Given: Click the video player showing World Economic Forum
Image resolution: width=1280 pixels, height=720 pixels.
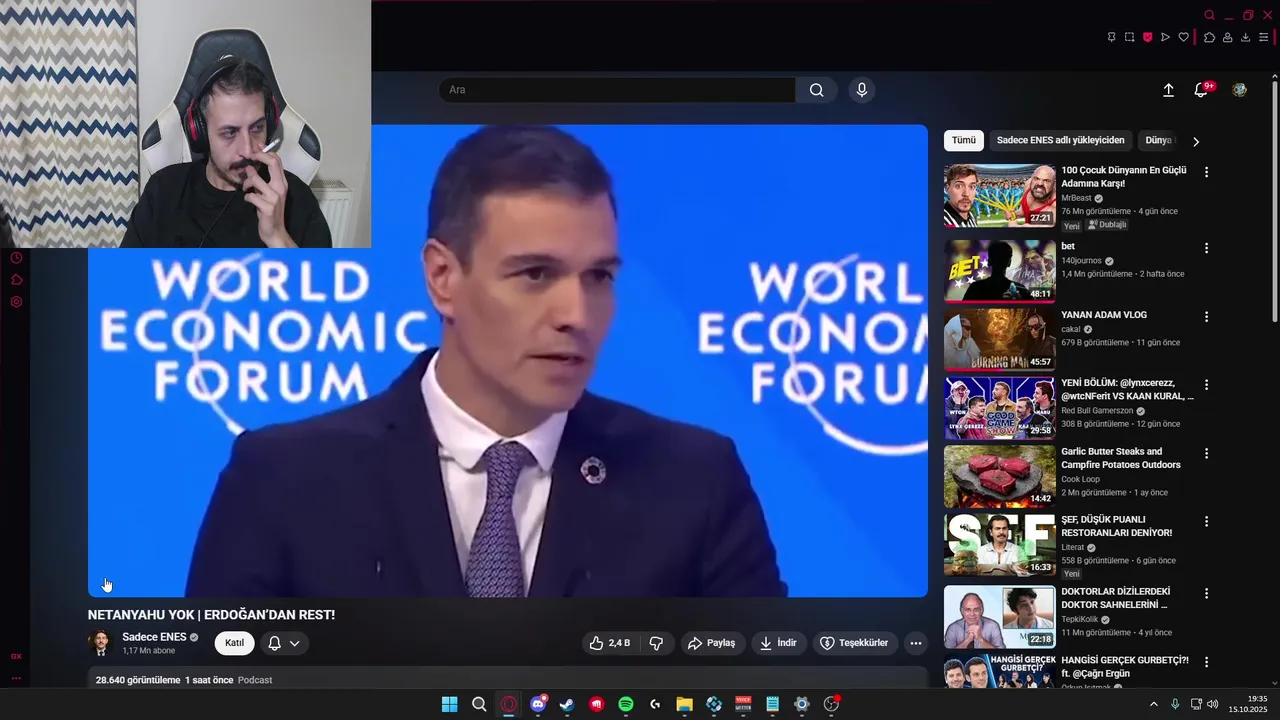Looking at the screenshot, I should 508,361.
